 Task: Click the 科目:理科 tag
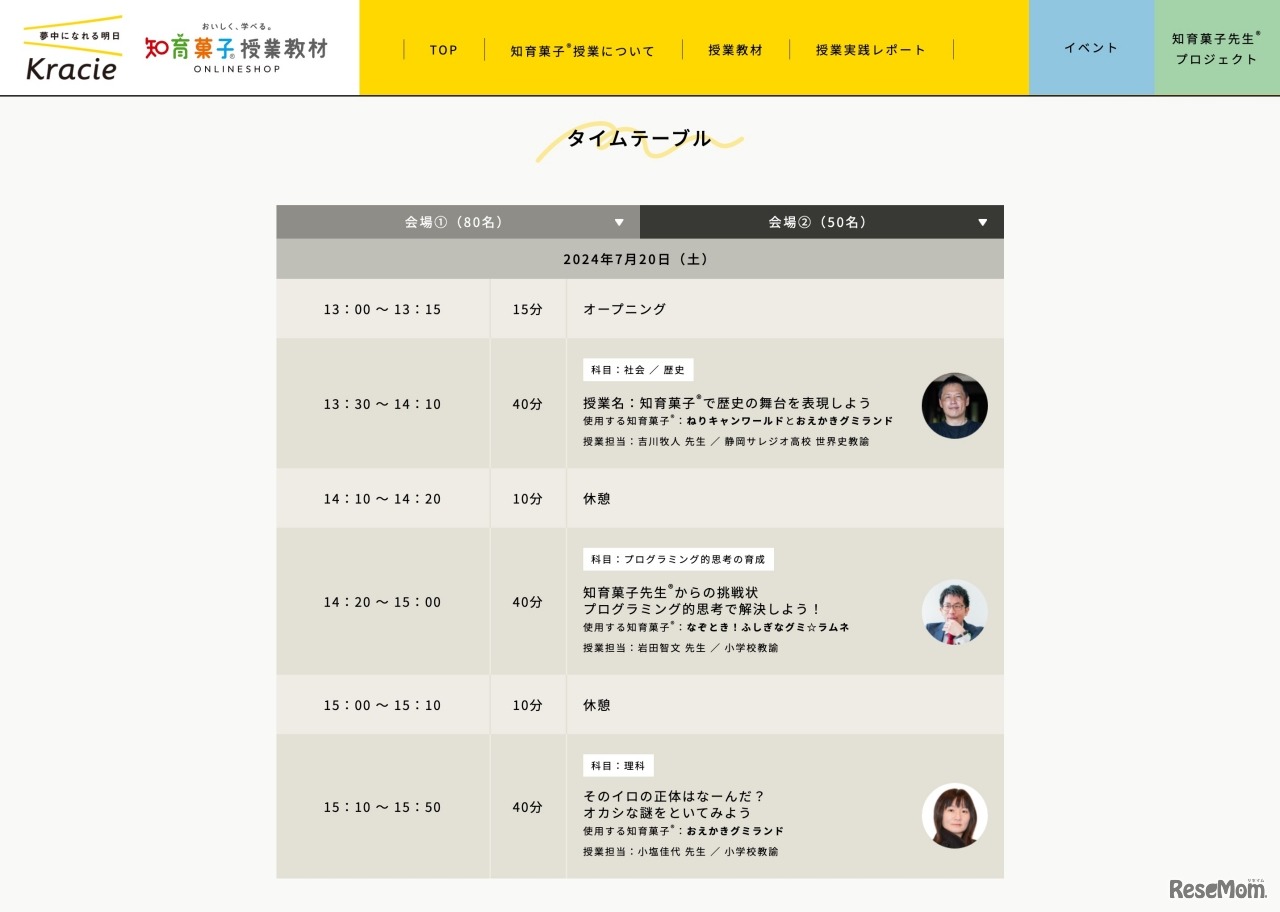618,766
